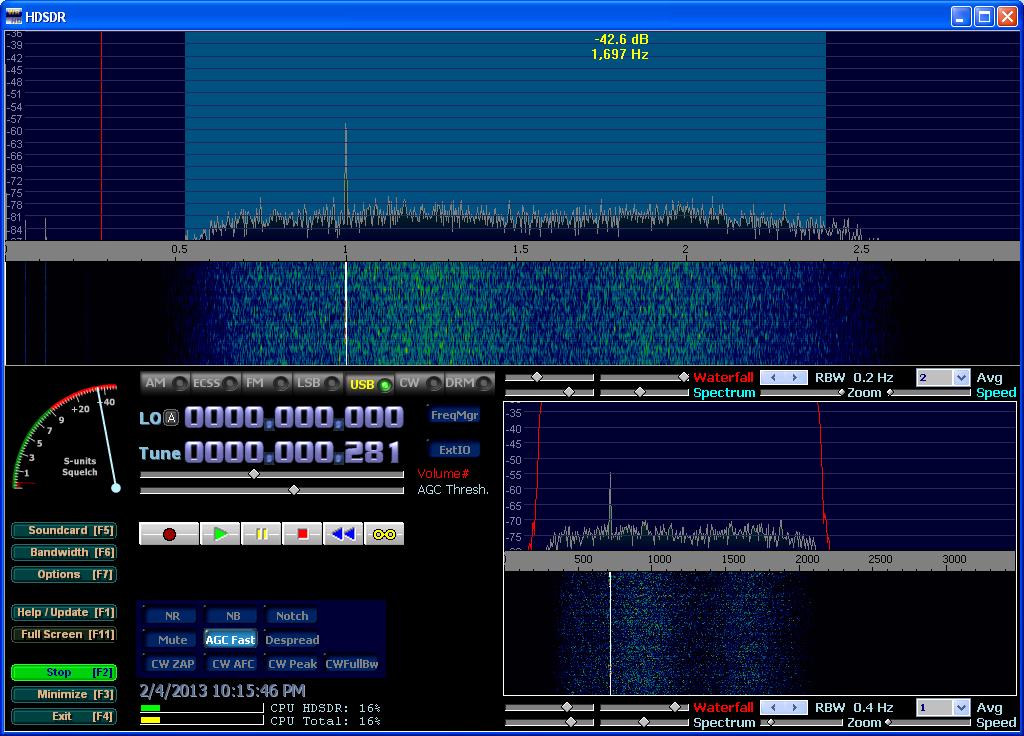Image resolution: width=1024 pixels, height=736 pixels.
Task: Click the Tune frequency display
Action: pos(293,452)
